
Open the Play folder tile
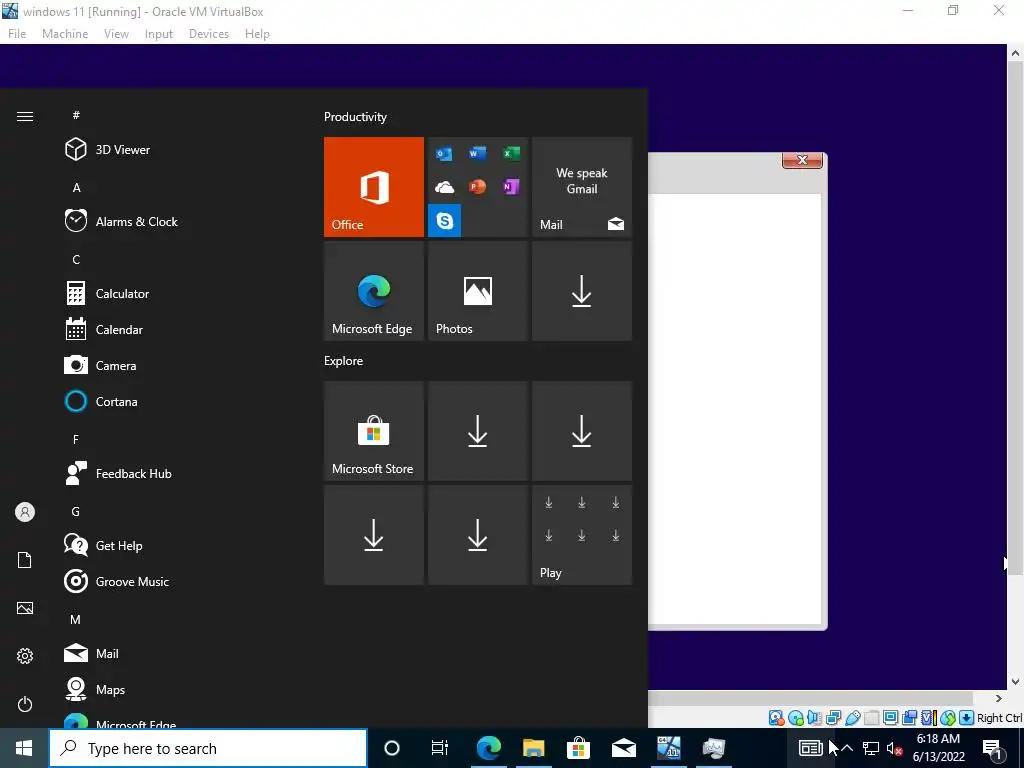582,535
